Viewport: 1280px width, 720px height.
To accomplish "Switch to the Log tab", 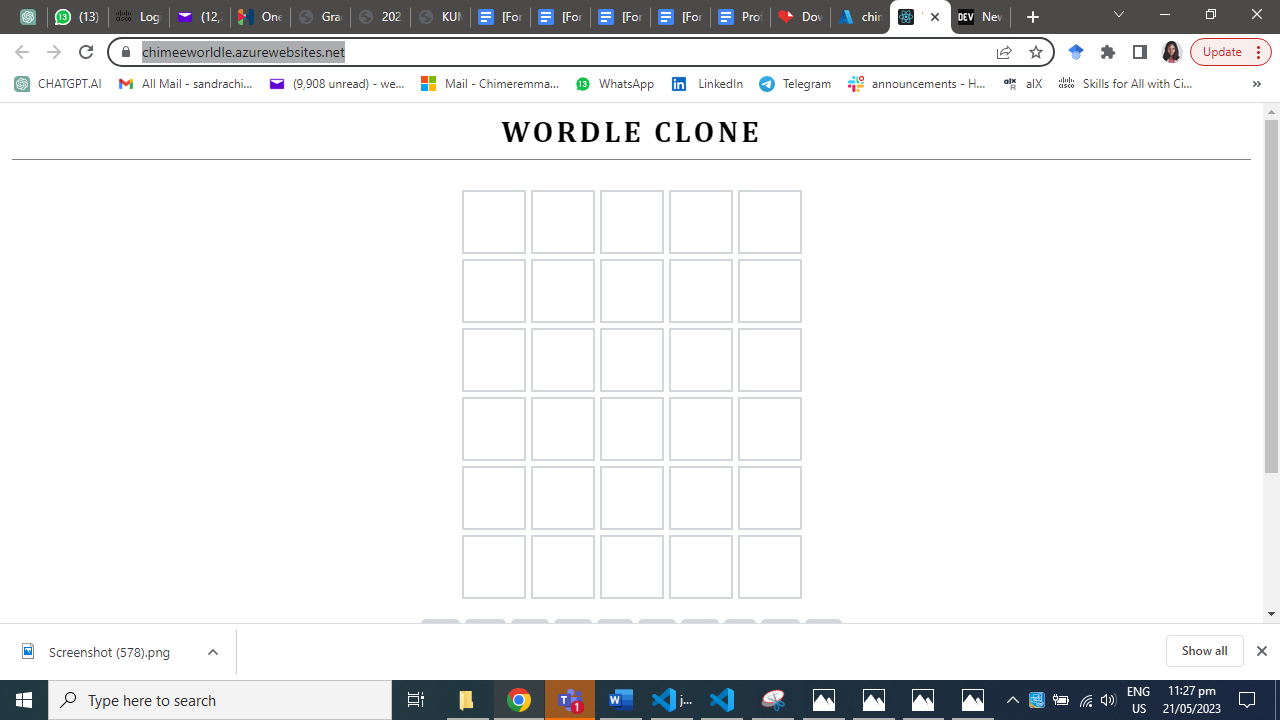I will [138, 17].
